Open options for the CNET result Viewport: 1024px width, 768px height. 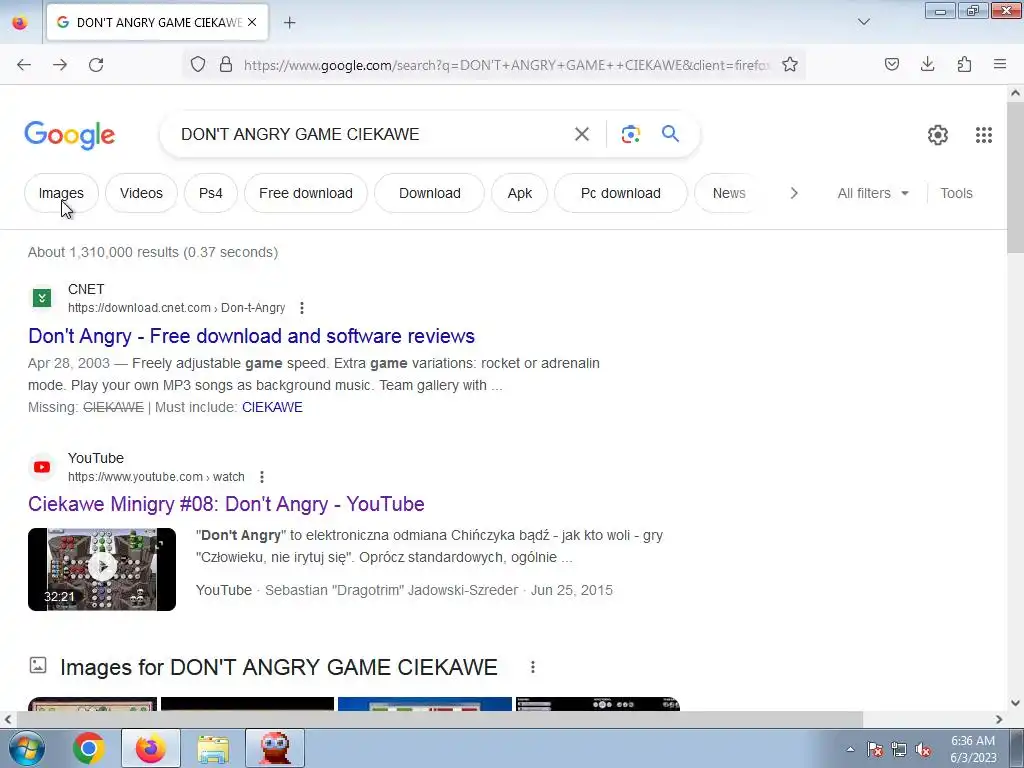pos(302,308)
